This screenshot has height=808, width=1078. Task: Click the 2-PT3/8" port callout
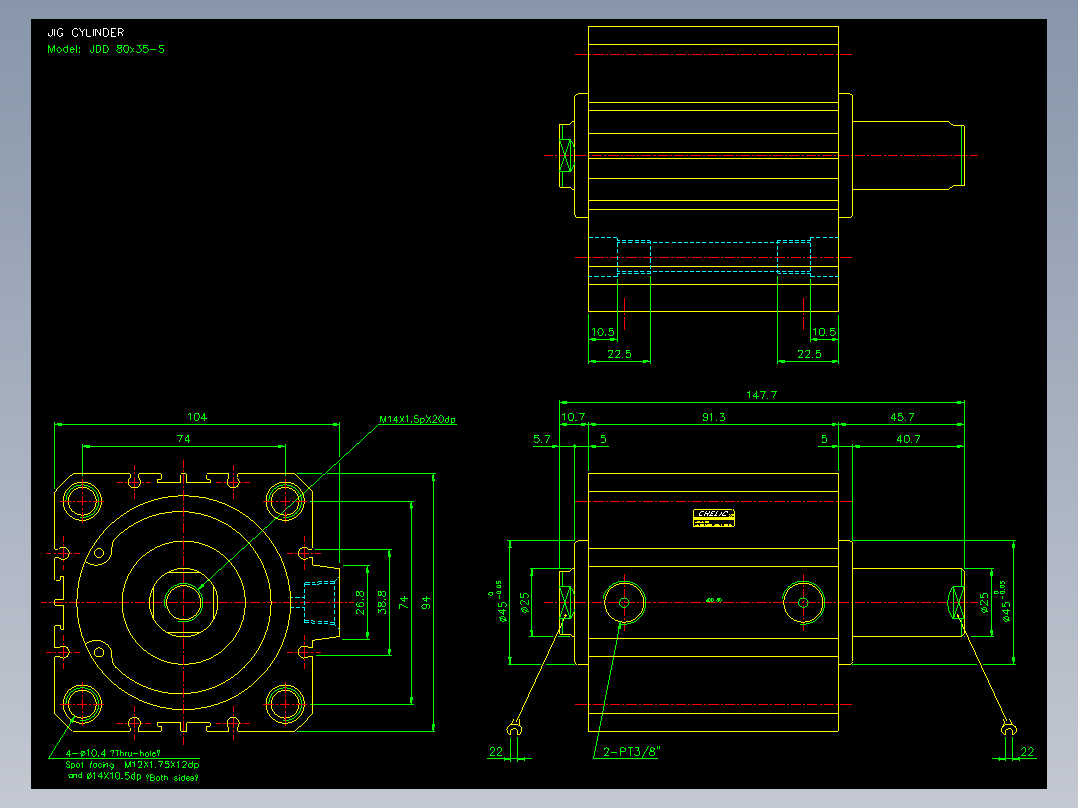(631, 752)
